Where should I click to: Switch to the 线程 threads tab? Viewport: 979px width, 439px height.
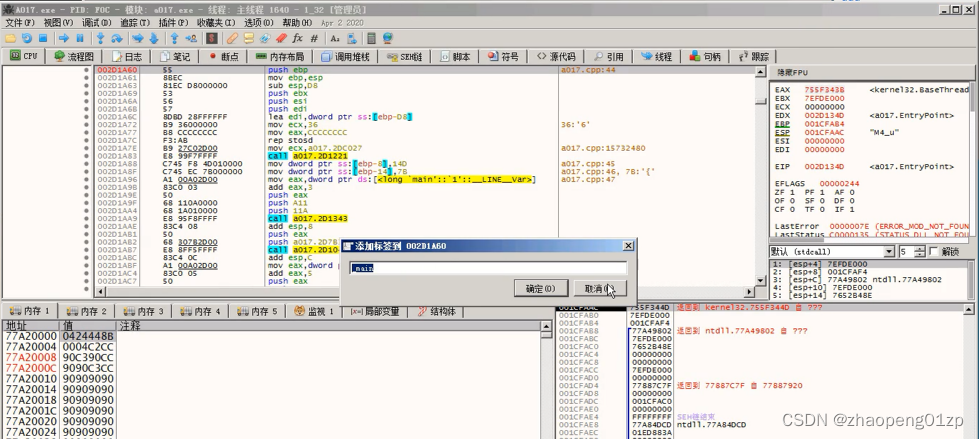pyautogui.click(x=656, y=56)
